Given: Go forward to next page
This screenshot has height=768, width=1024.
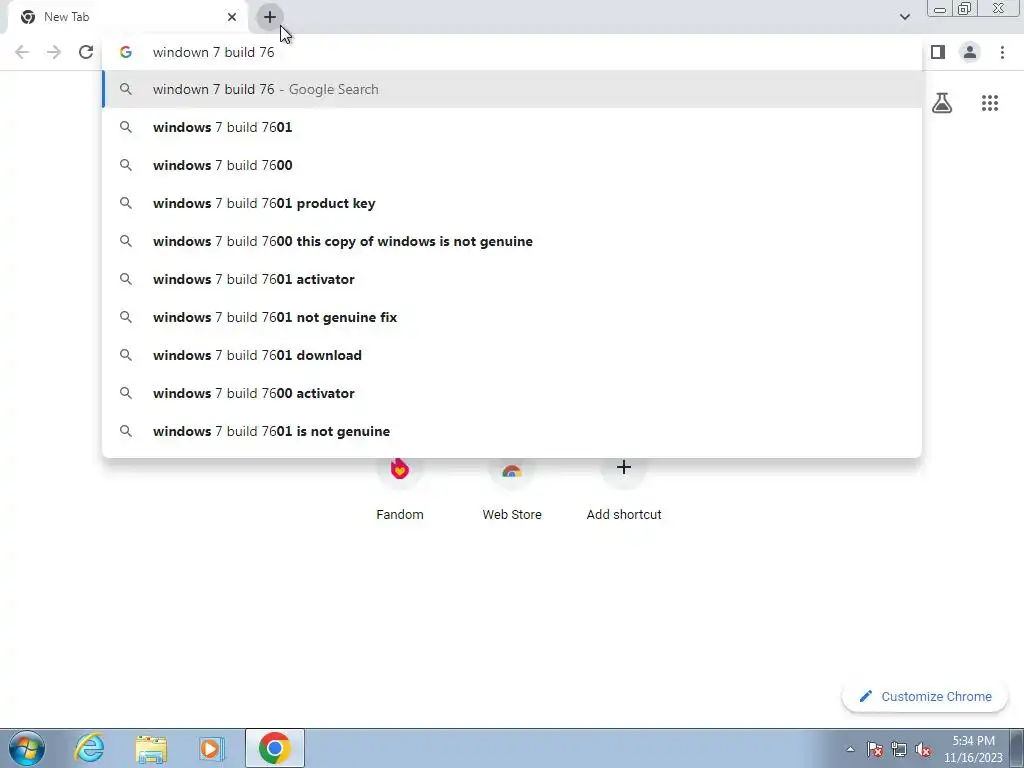Looking at the screenshot, I should tap(54, 52).
